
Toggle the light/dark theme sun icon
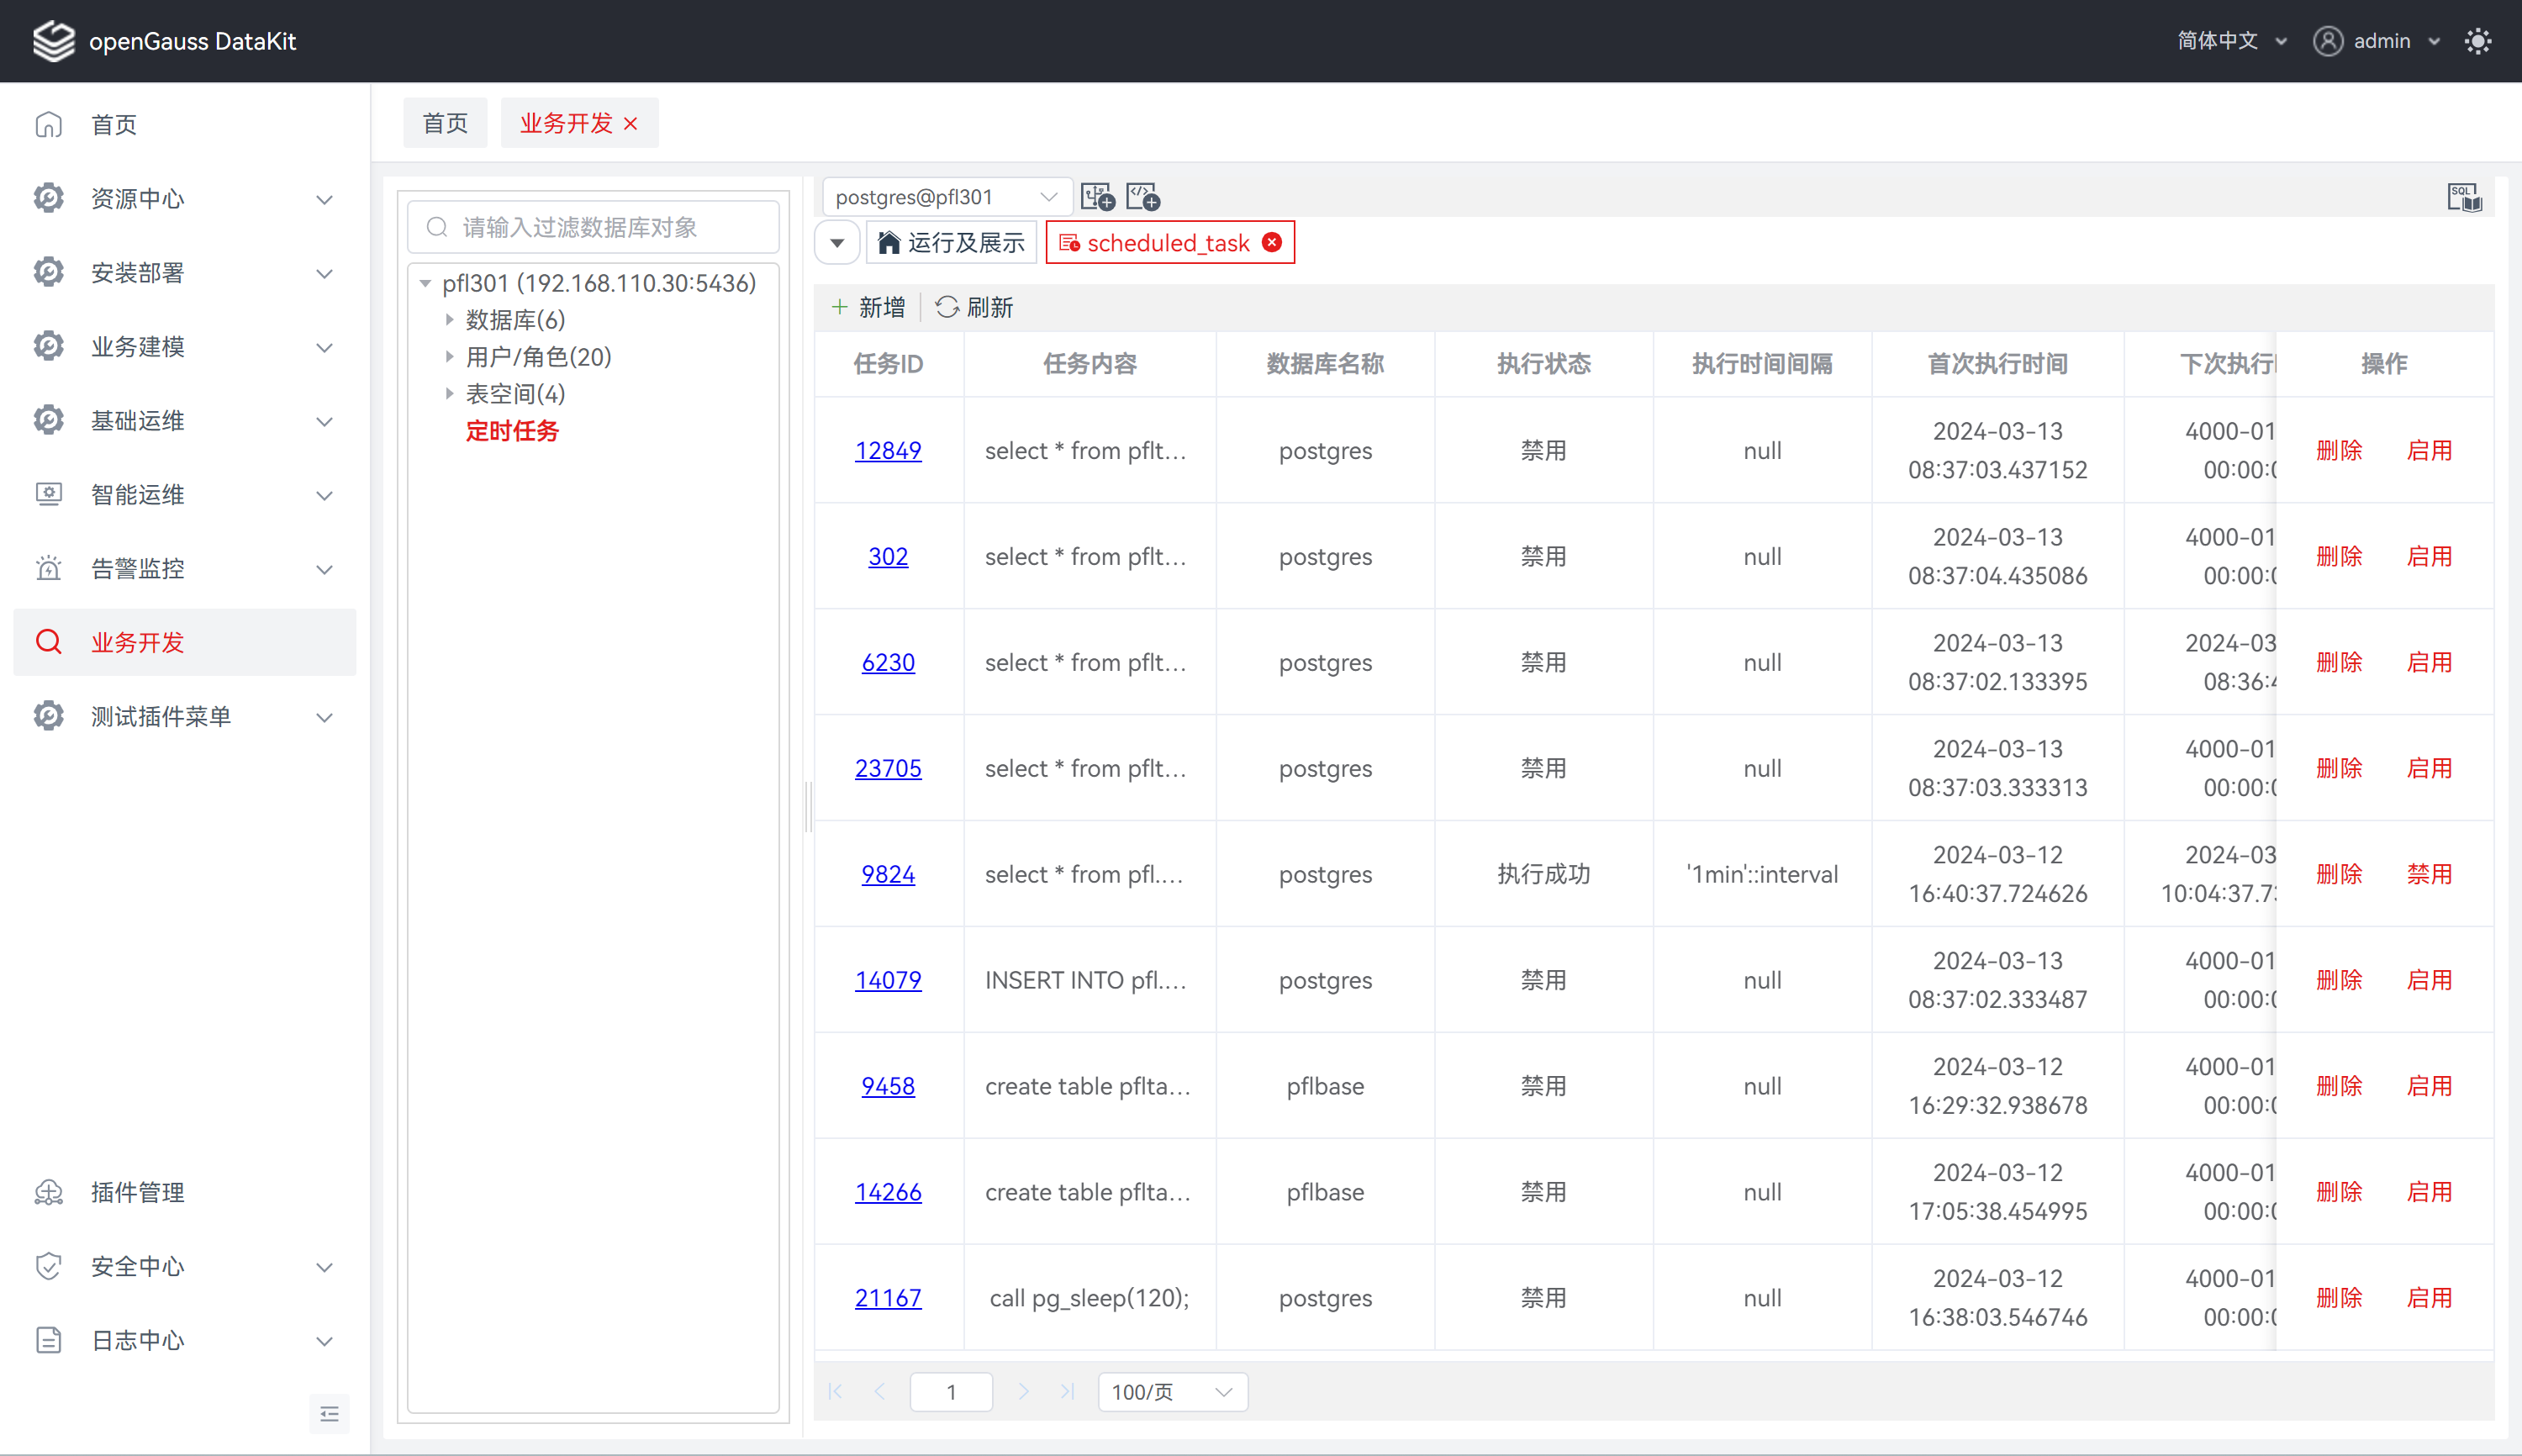pos(2477,41)
